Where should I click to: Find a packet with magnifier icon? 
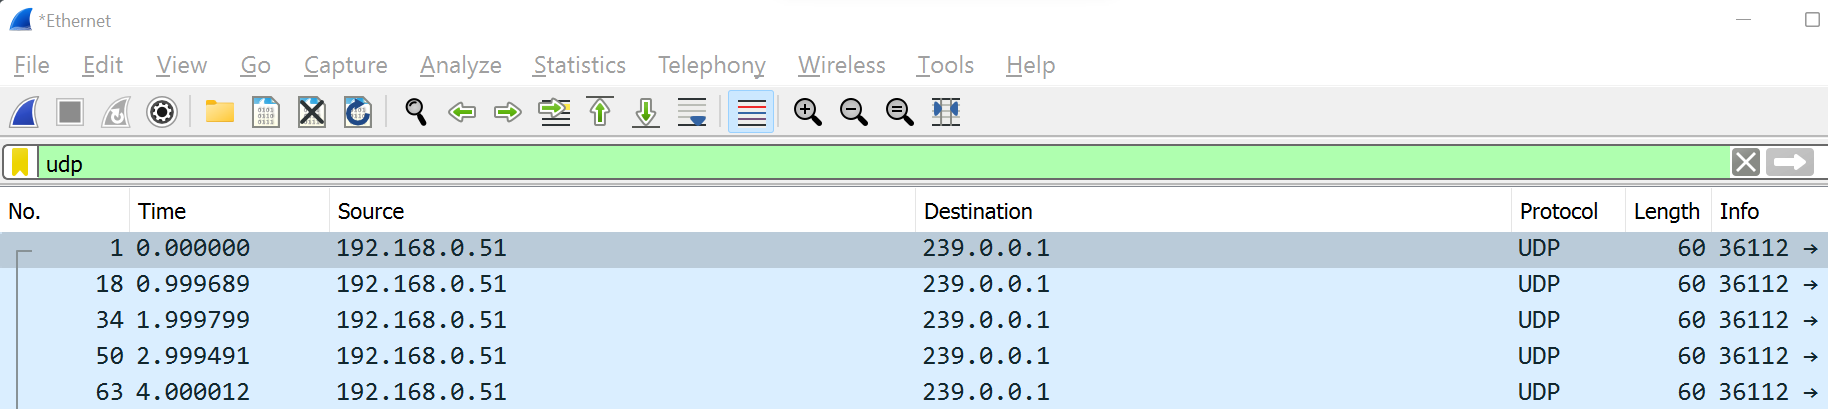(415, 112)
